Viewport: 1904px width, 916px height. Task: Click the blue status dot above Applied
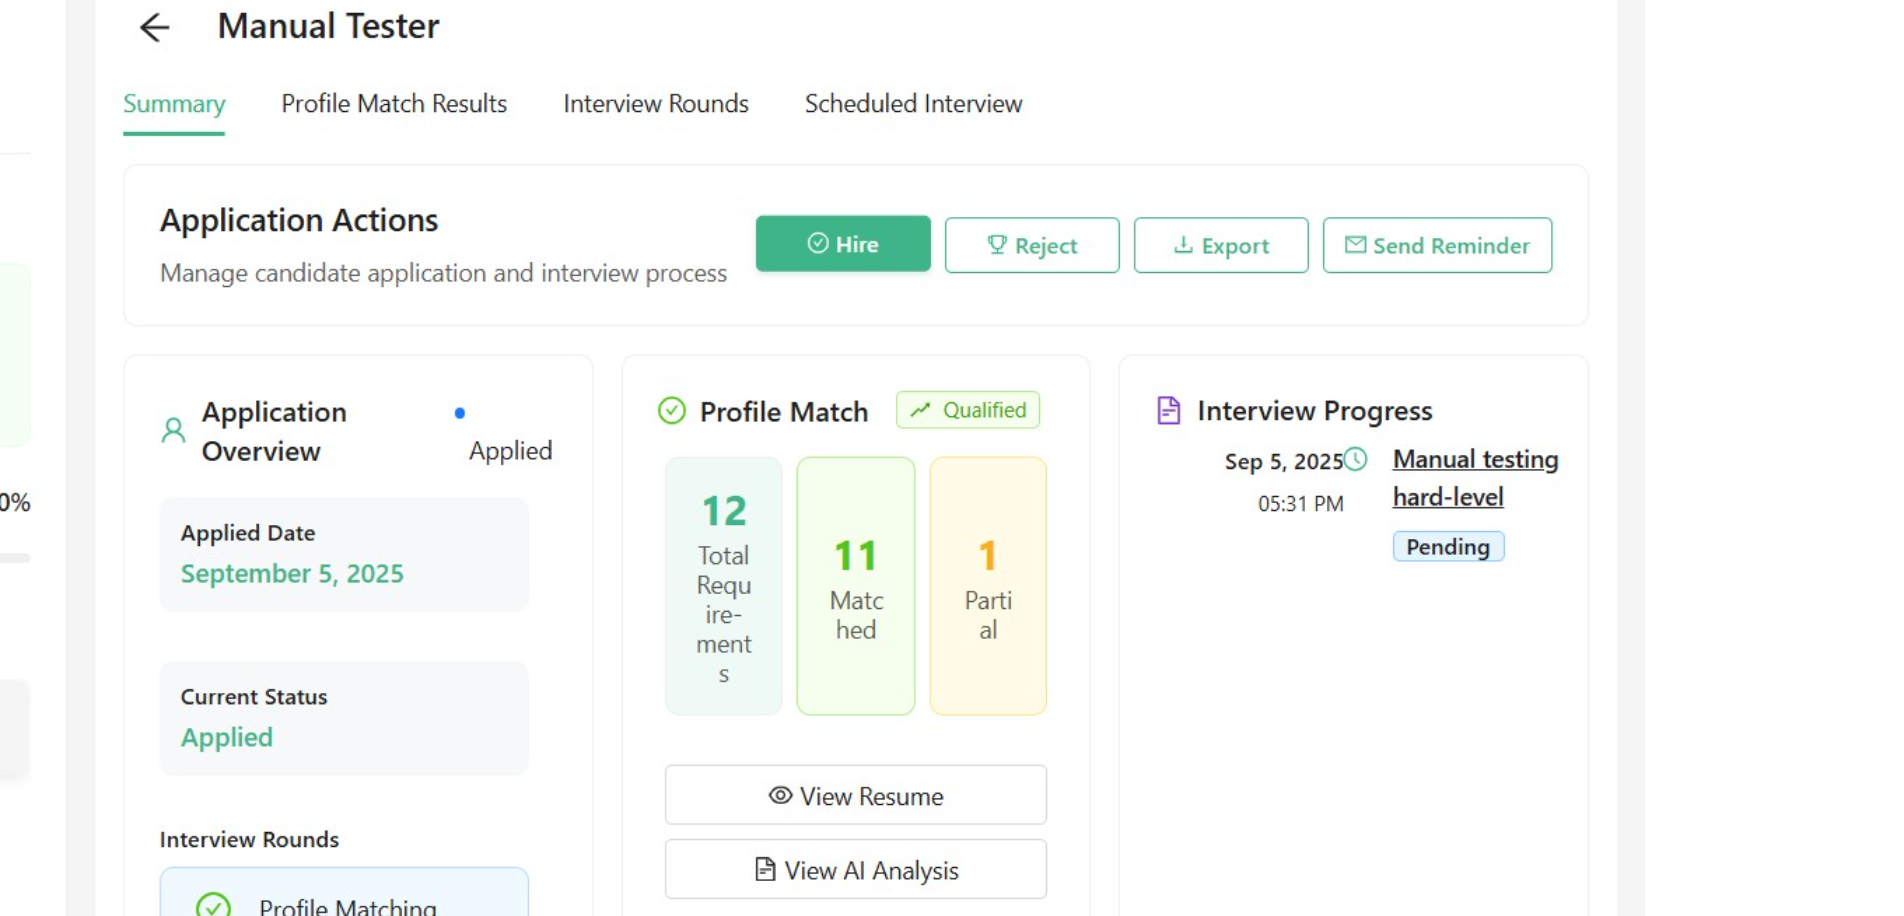460,413
